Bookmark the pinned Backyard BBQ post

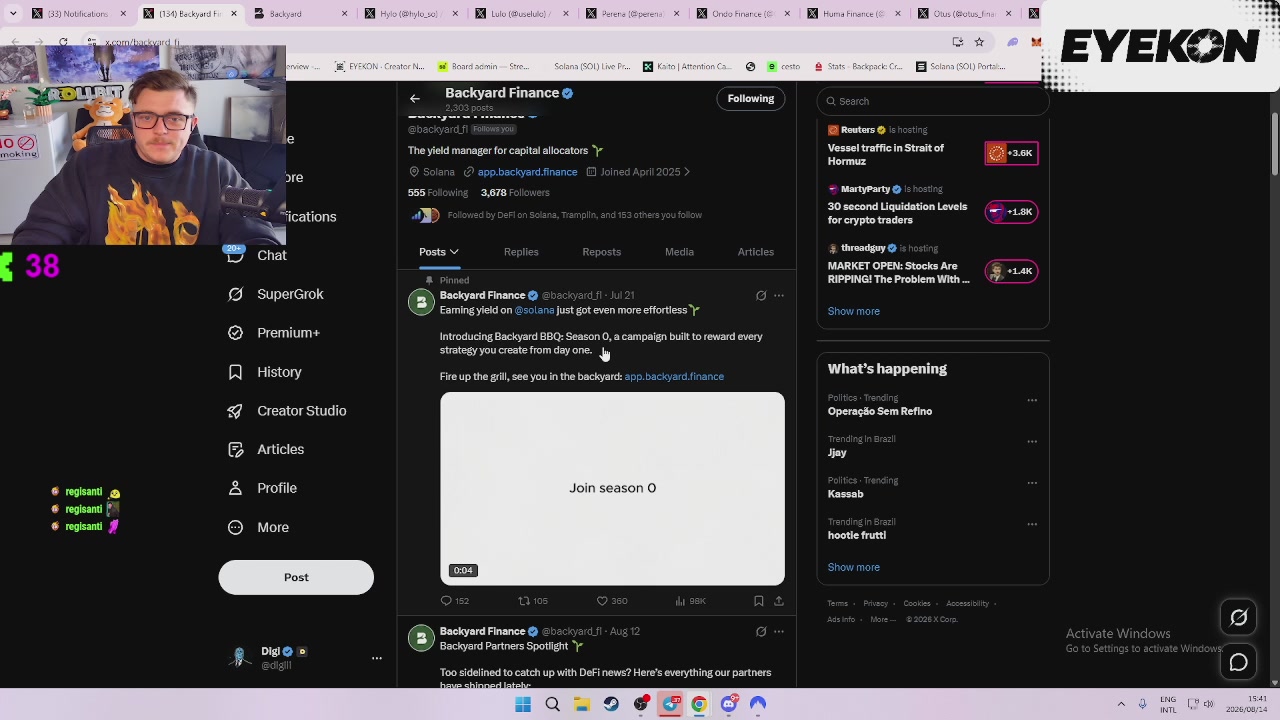pyautogui.click(x=759, y=601)
